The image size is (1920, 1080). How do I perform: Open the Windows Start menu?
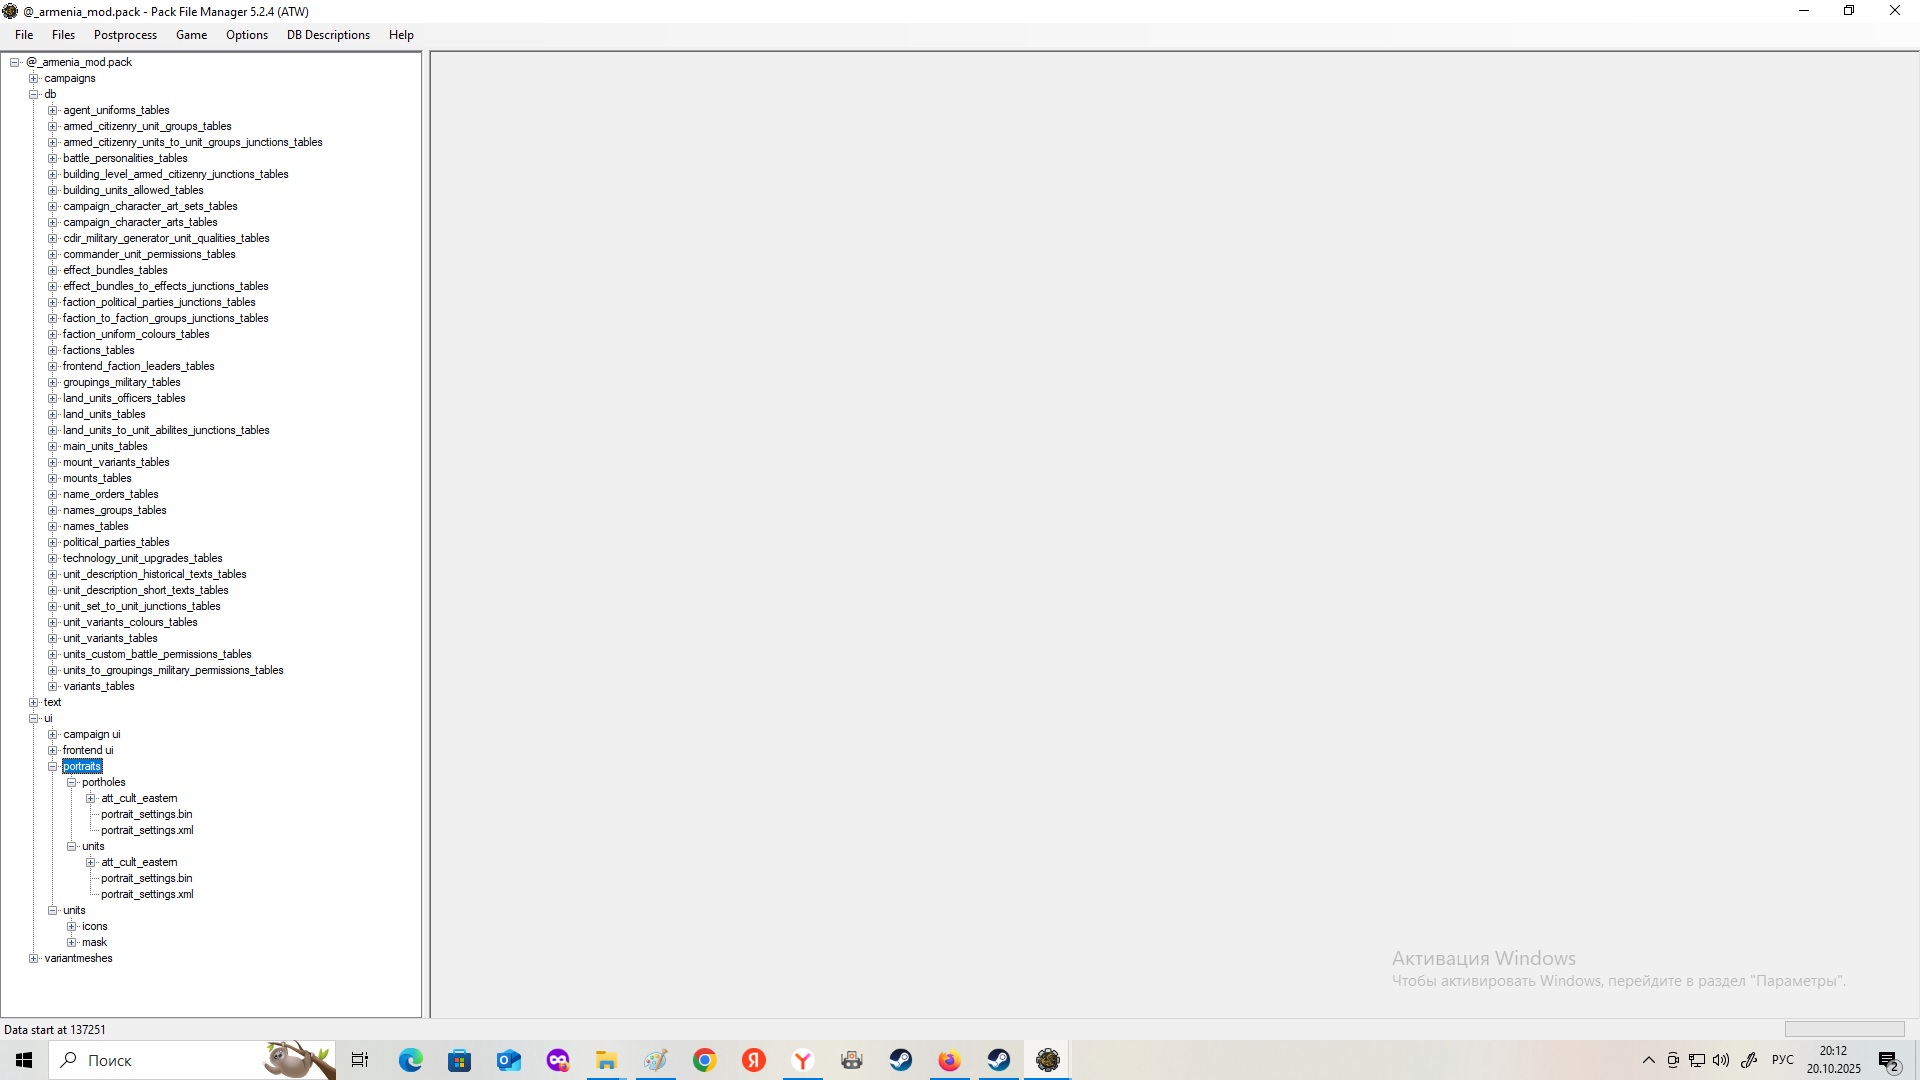click(x=24, y=1060)
